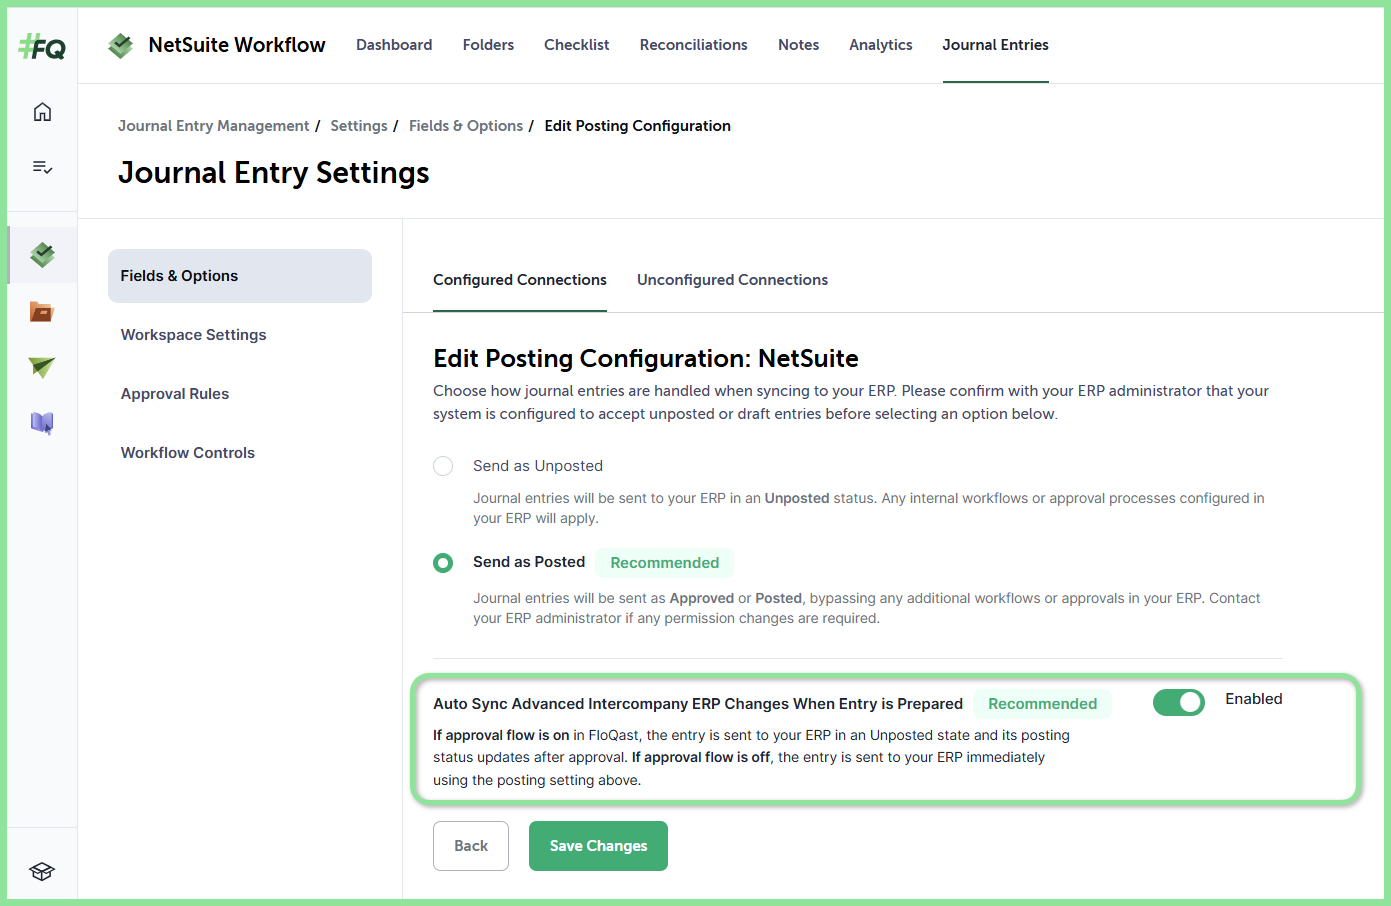Open the Dashboard menu item

click(x=394, y=45)
